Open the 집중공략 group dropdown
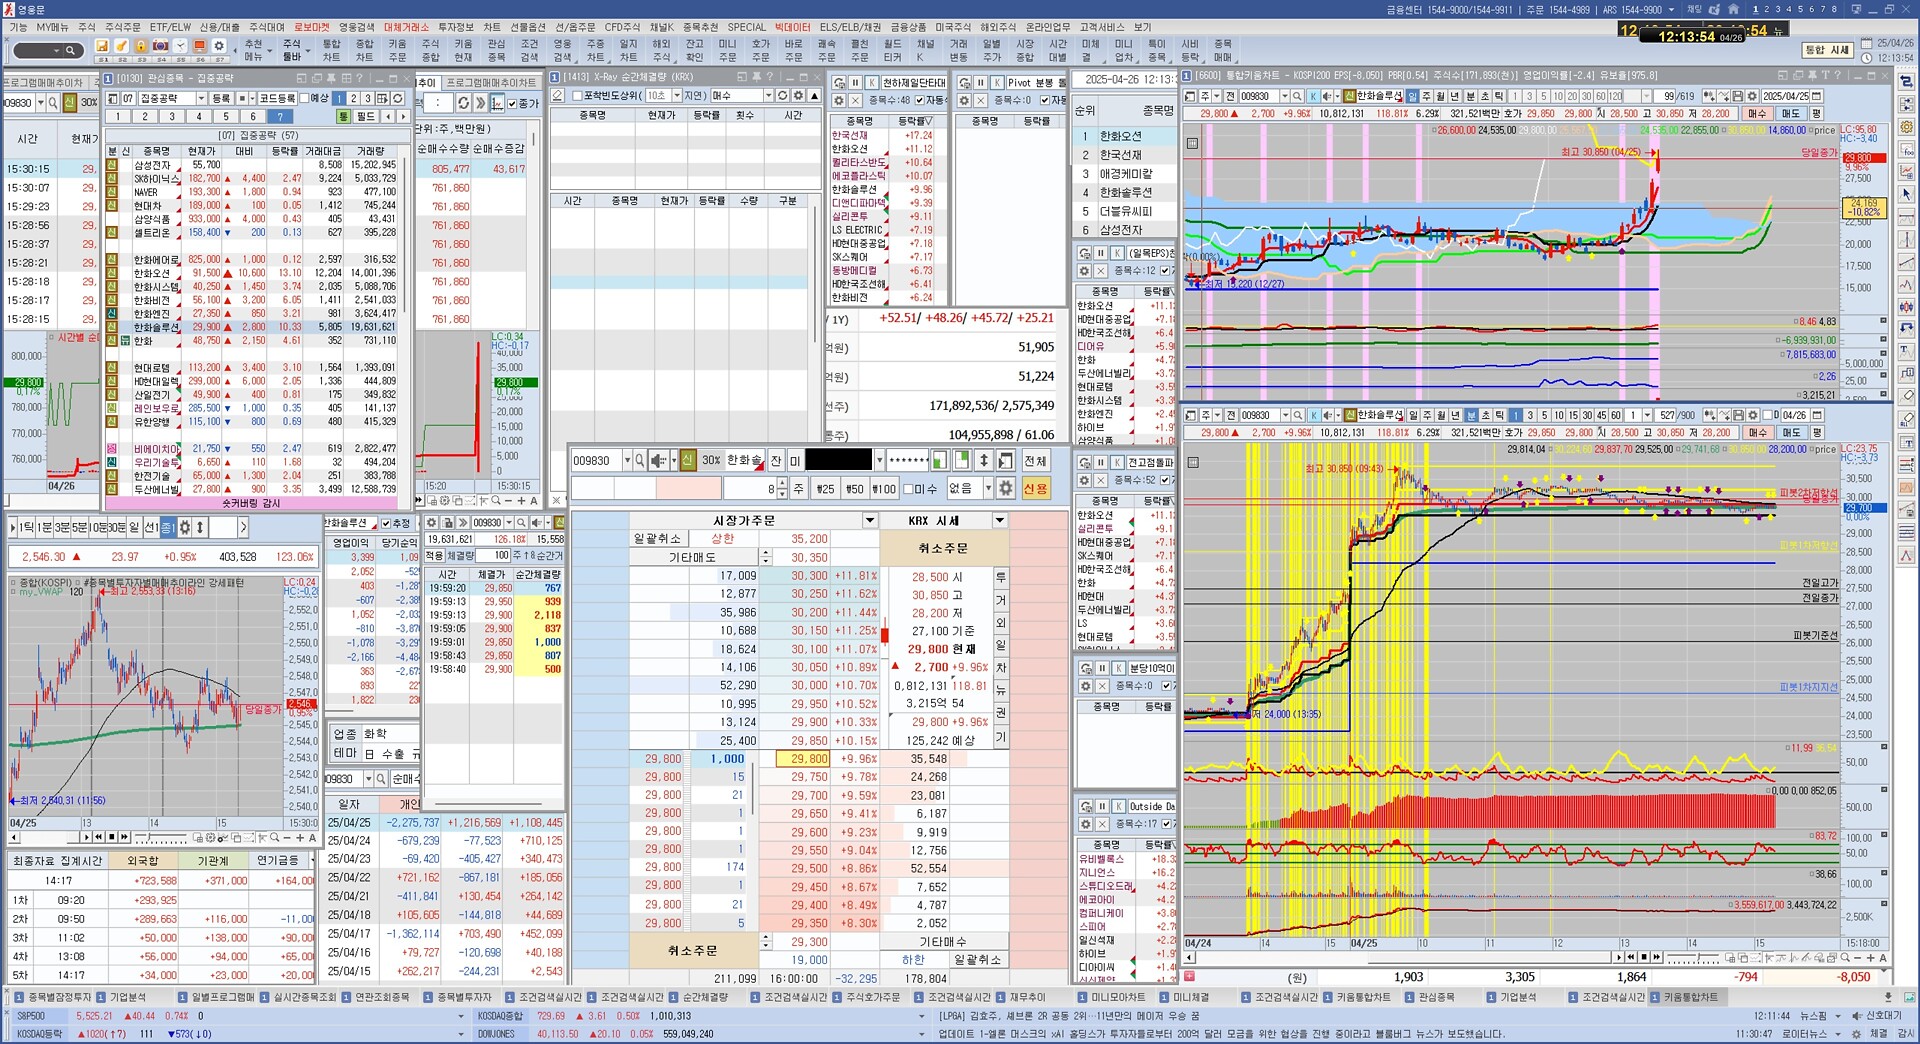The width and height of the screenshot is (1920, 1044). 201,98
